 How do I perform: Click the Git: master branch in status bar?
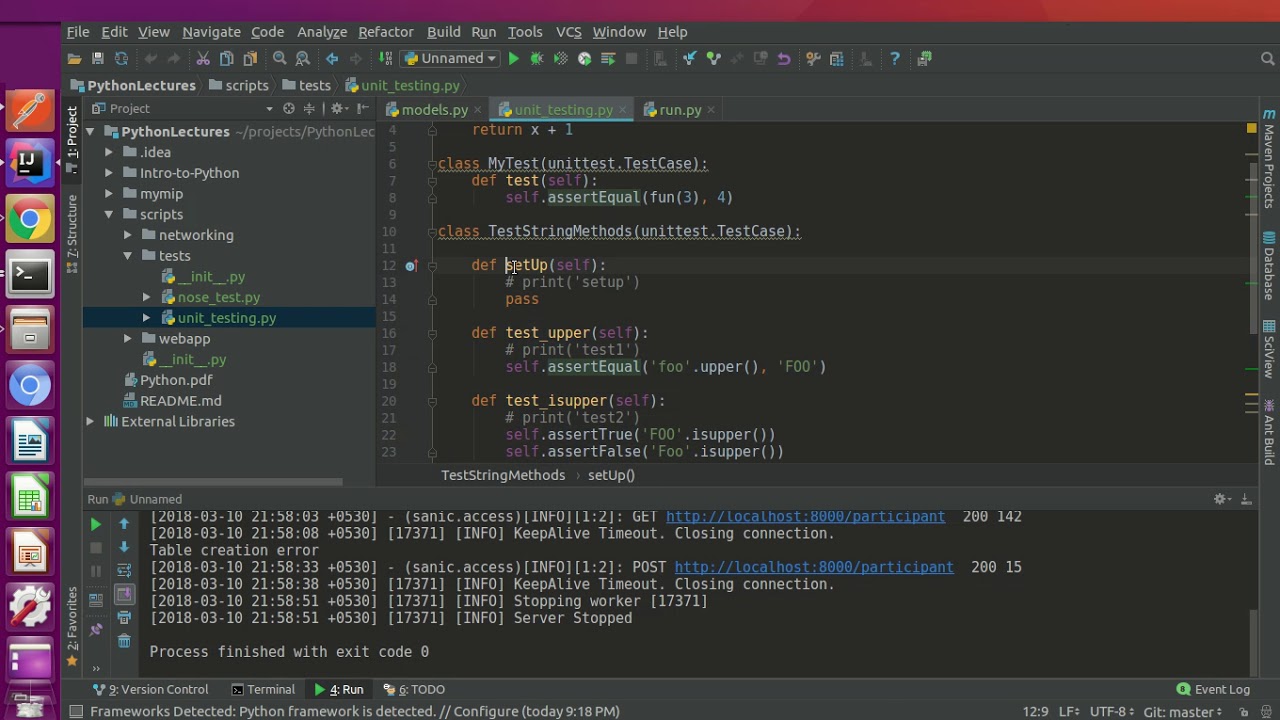[x=1183, y=712]
